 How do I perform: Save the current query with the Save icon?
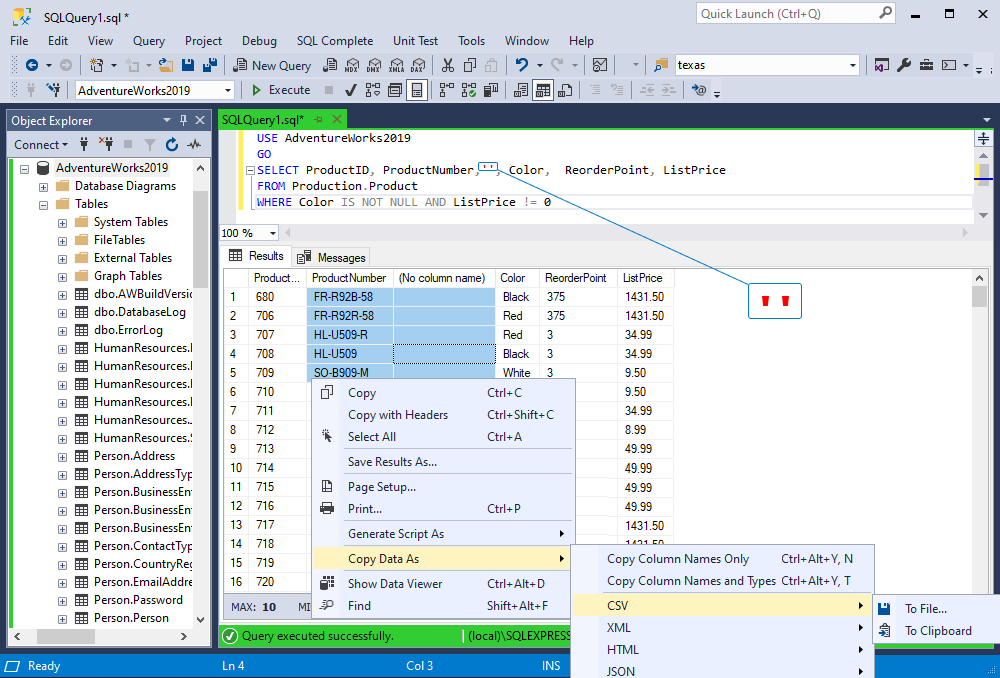[x=189, y=64]
